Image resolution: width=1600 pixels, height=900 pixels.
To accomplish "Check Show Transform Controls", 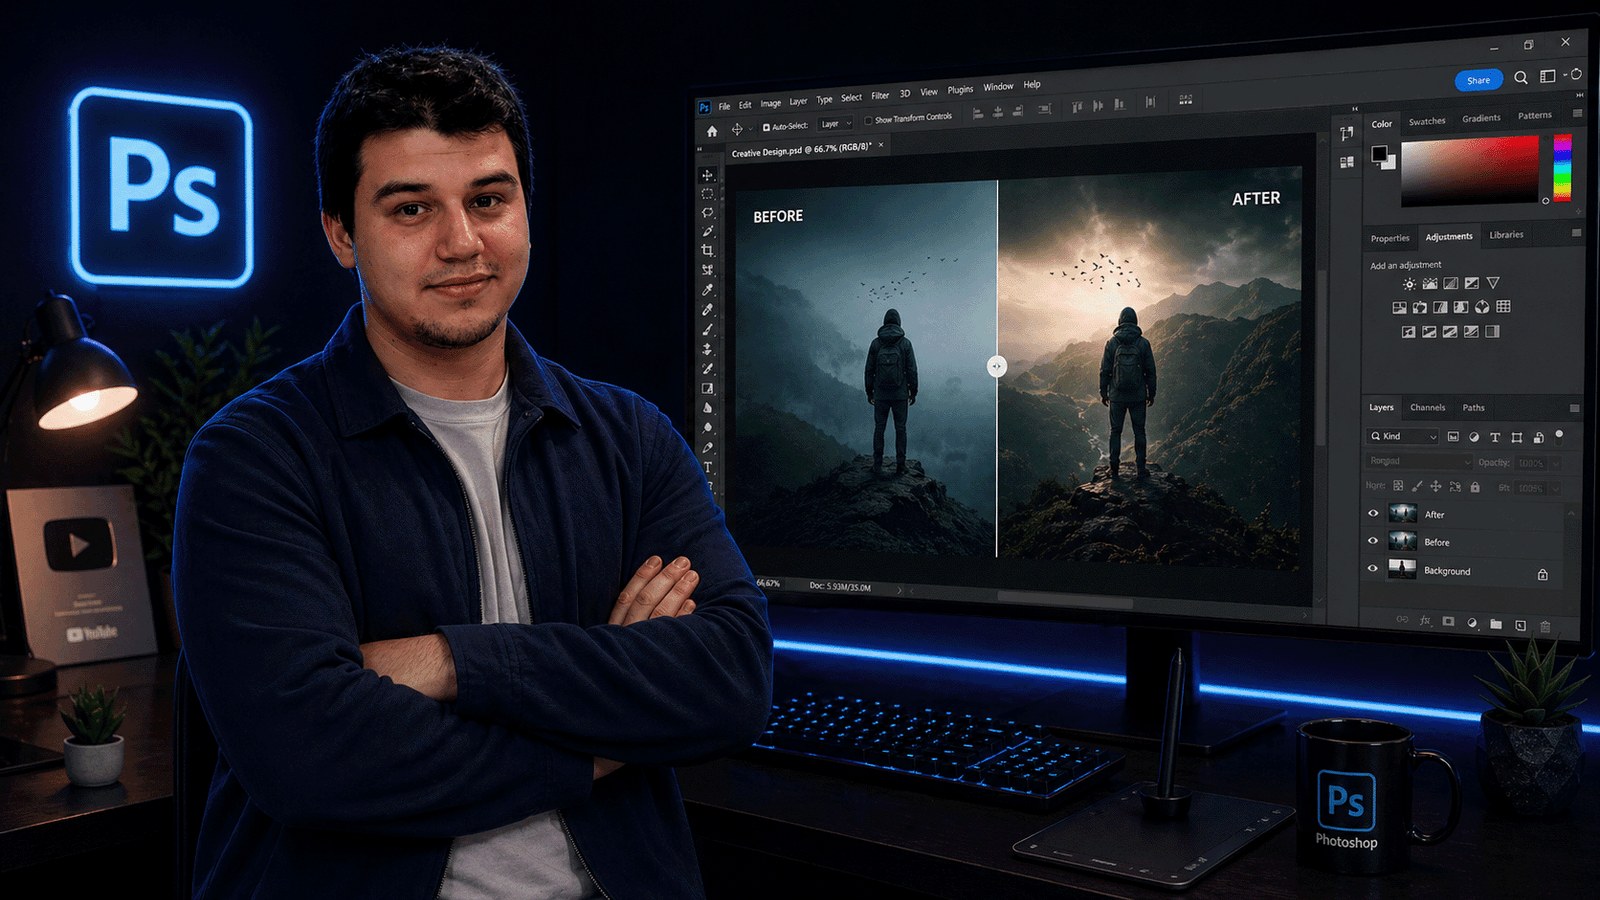I will click(868, 120).
